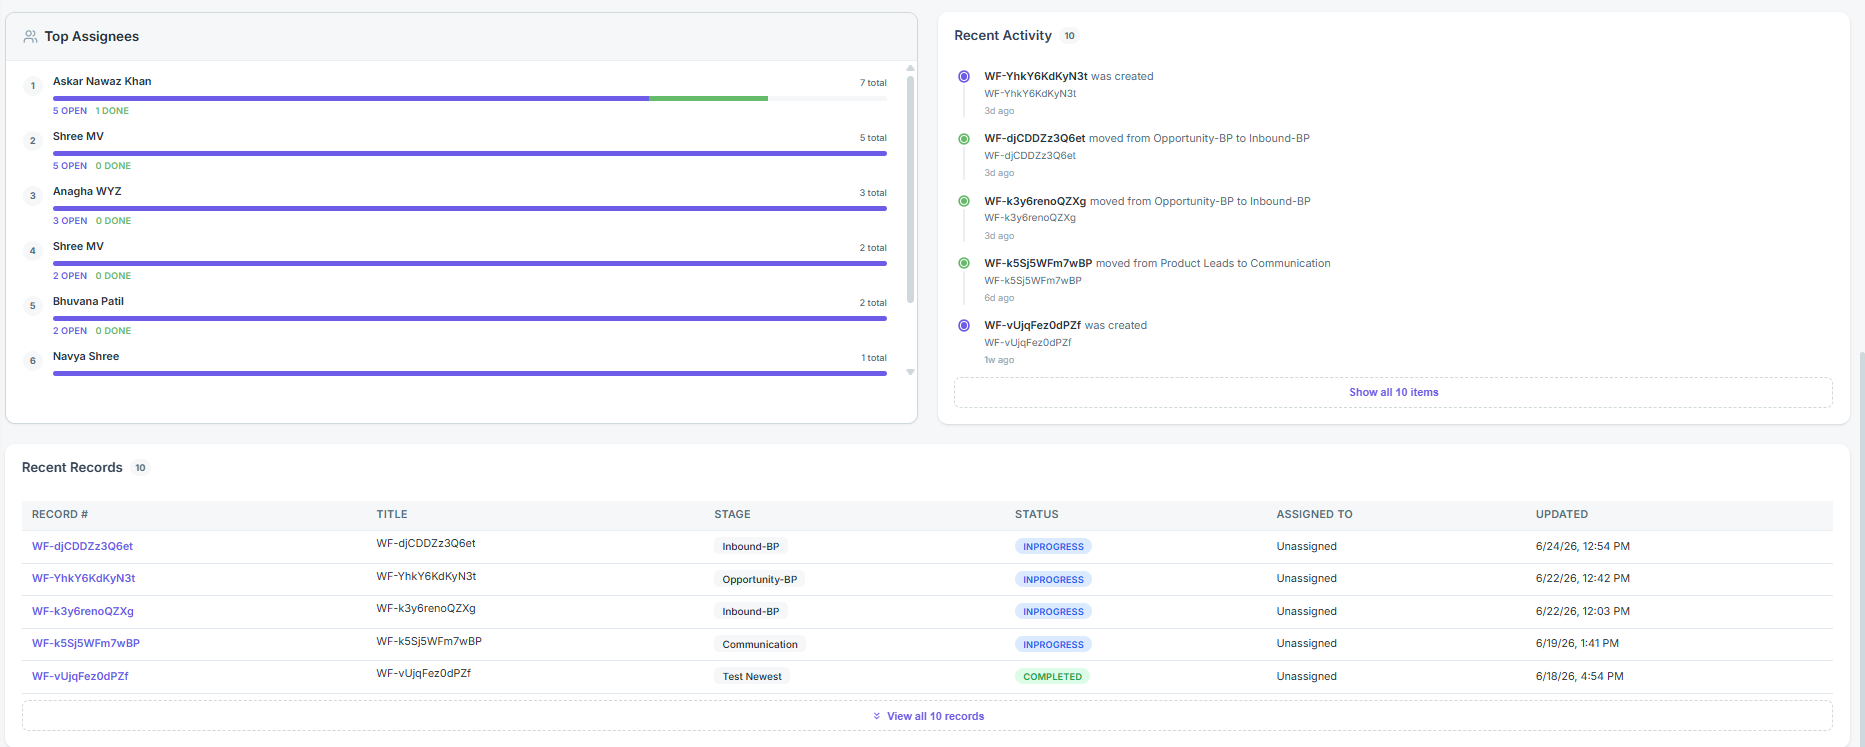Click the TITLE column header
The width and height of the screenshot is (1865, 747).
click(x=392, y=514)
